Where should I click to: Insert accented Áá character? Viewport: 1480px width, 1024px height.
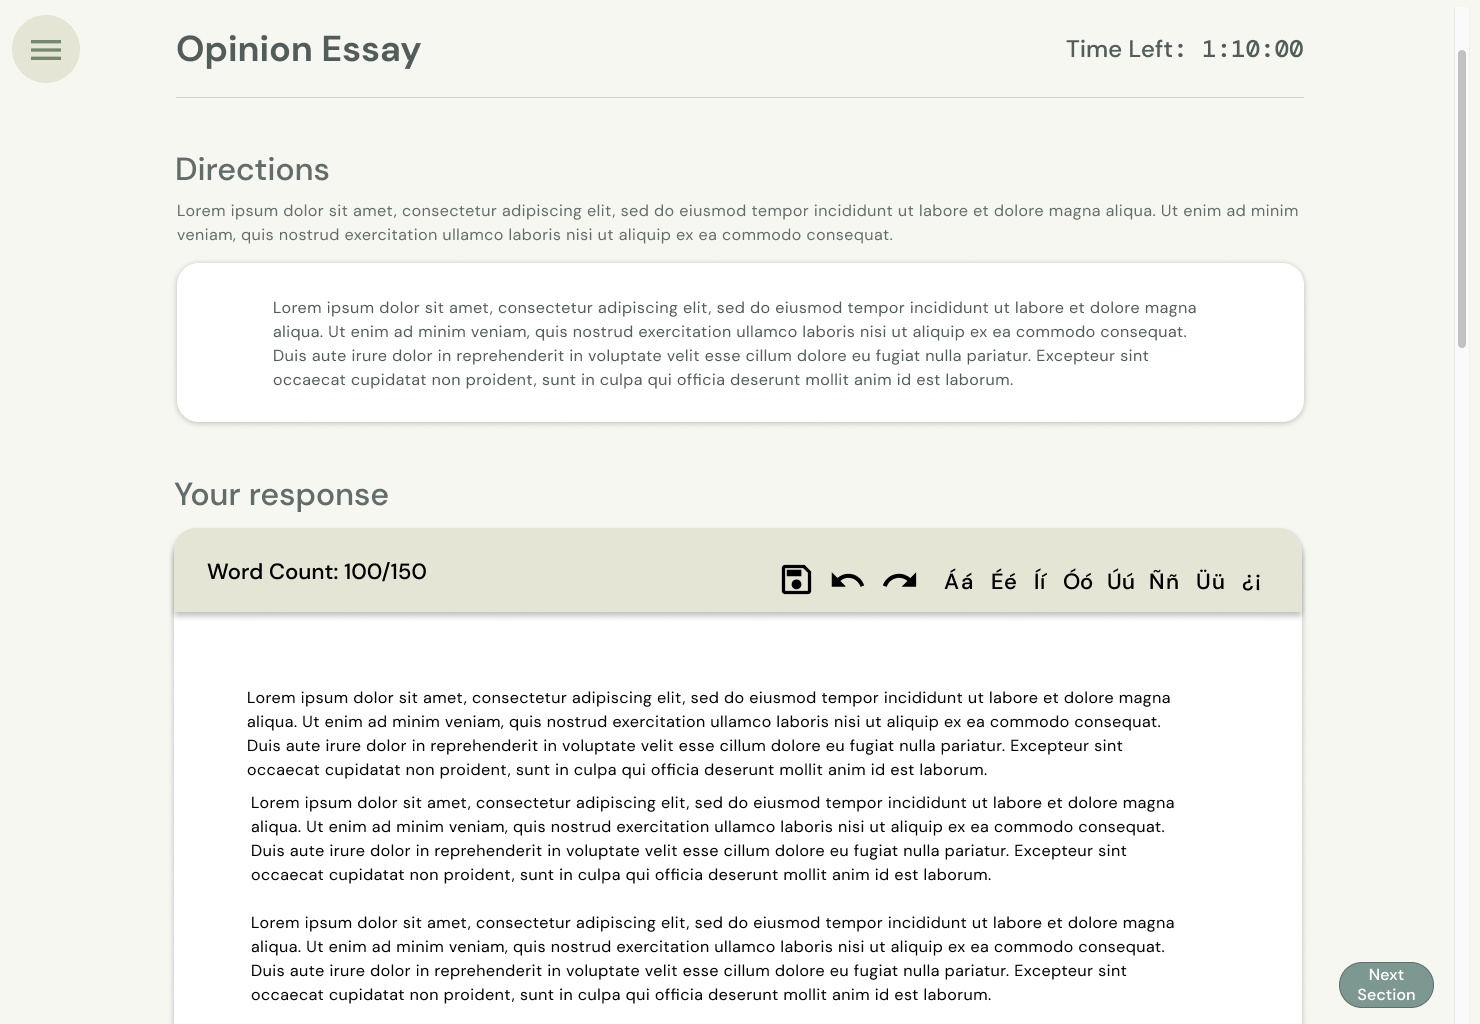click(x=958, y=581)
